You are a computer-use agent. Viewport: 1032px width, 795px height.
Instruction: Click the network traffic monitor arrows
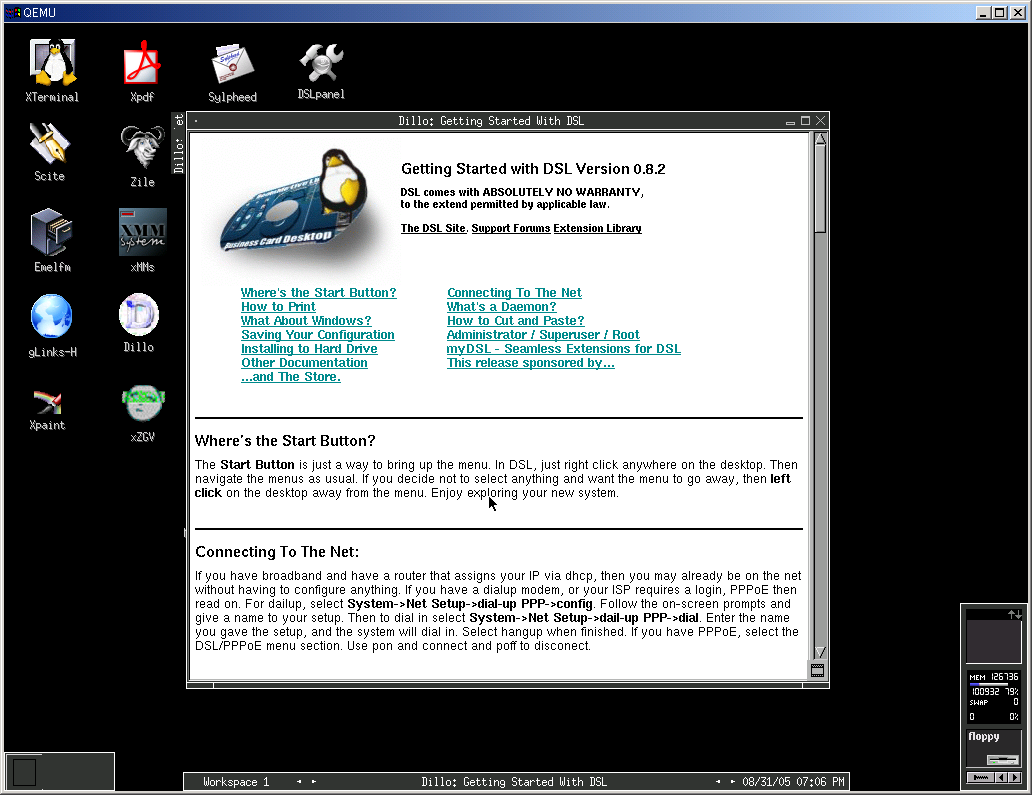[1014, 614]
